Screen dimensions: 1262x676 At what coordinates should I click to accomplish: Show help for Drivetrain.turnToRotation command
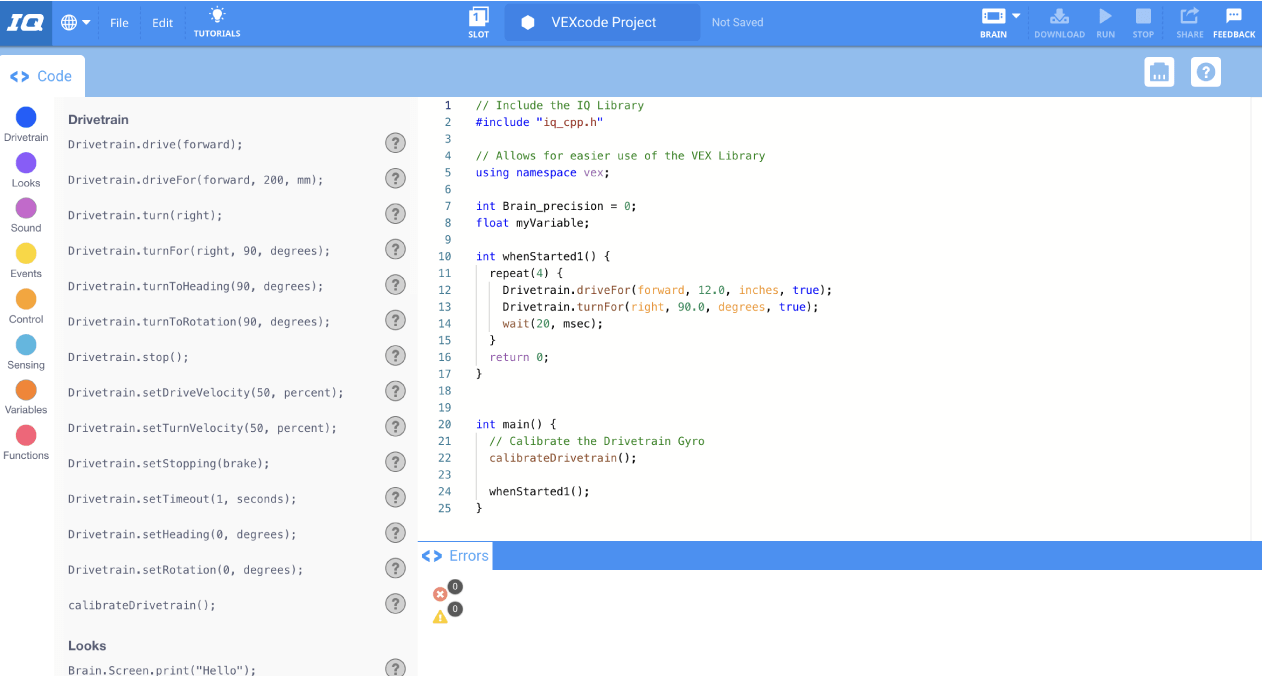[396, 320]
